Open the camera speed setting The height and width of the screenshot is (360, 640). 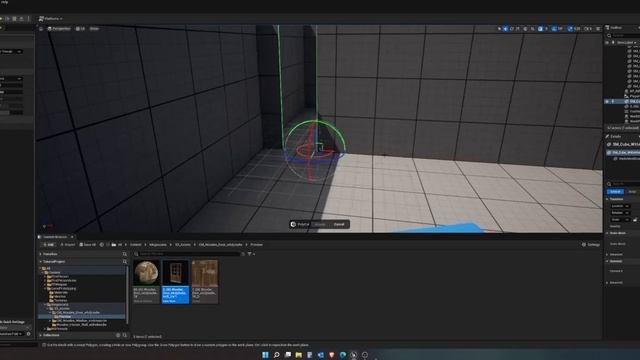(588, 29)
